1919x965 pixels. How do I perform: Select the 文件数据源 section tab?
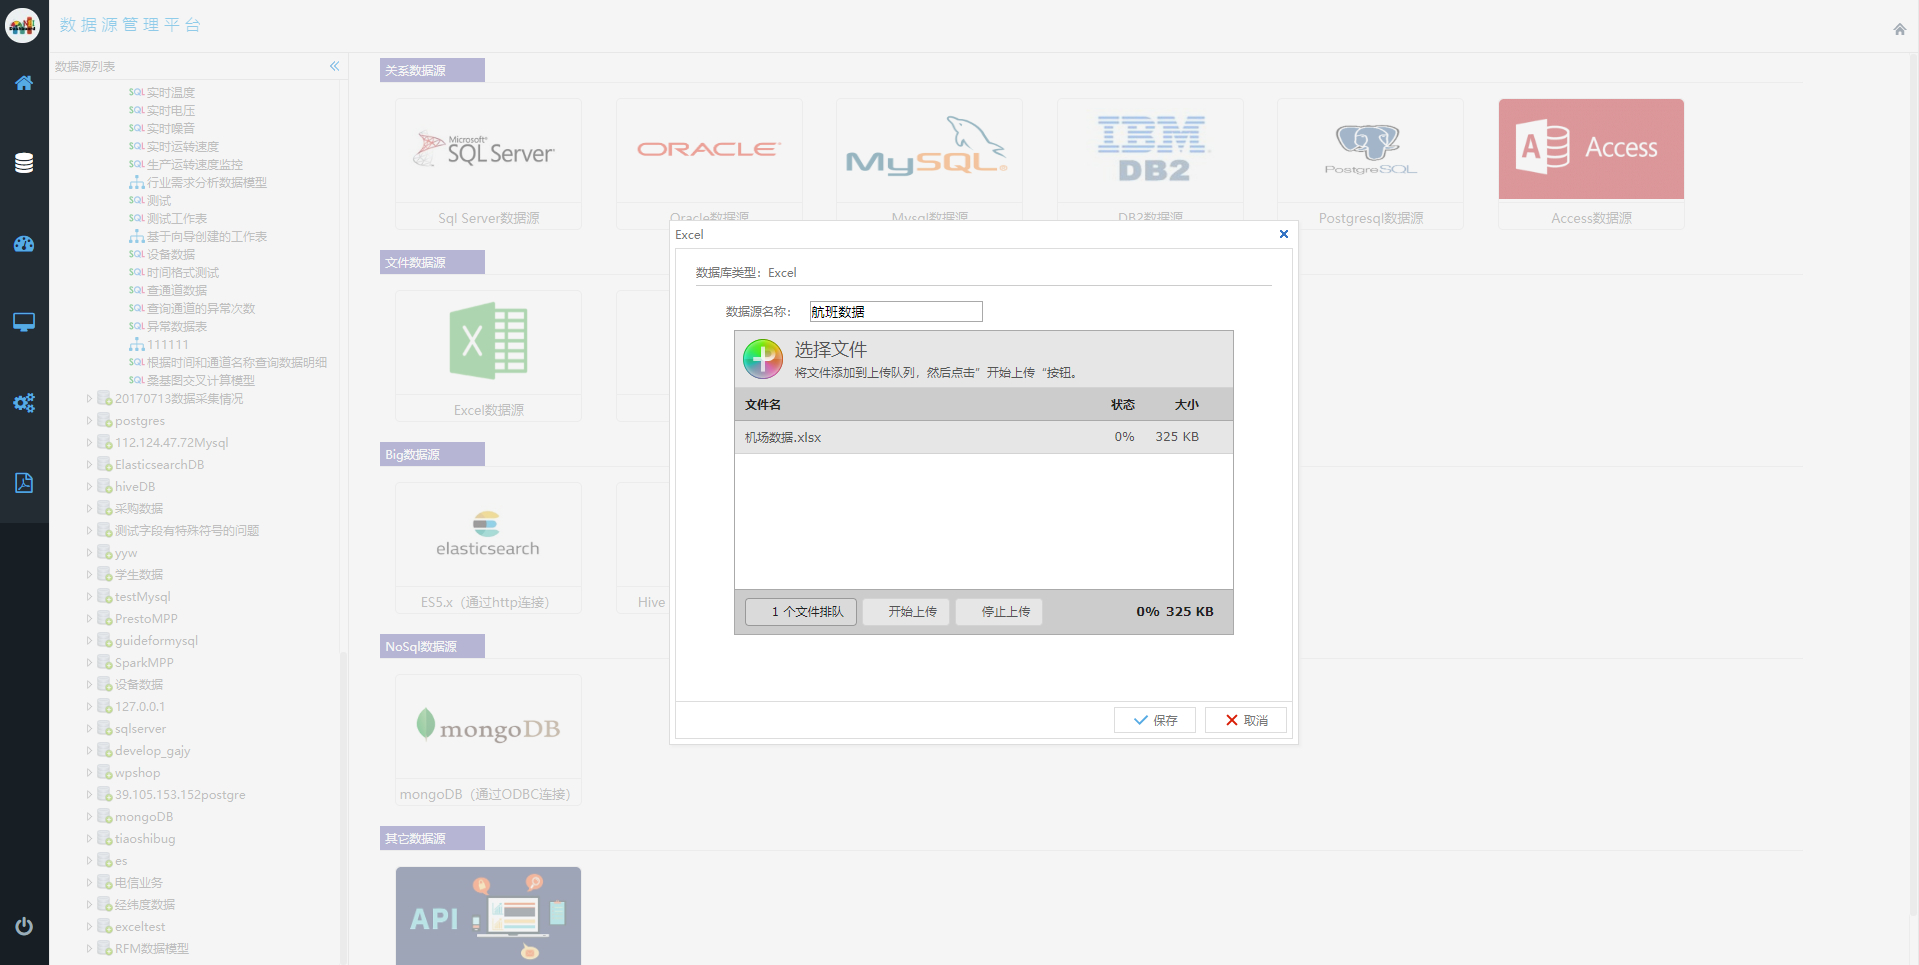[432, 263]
